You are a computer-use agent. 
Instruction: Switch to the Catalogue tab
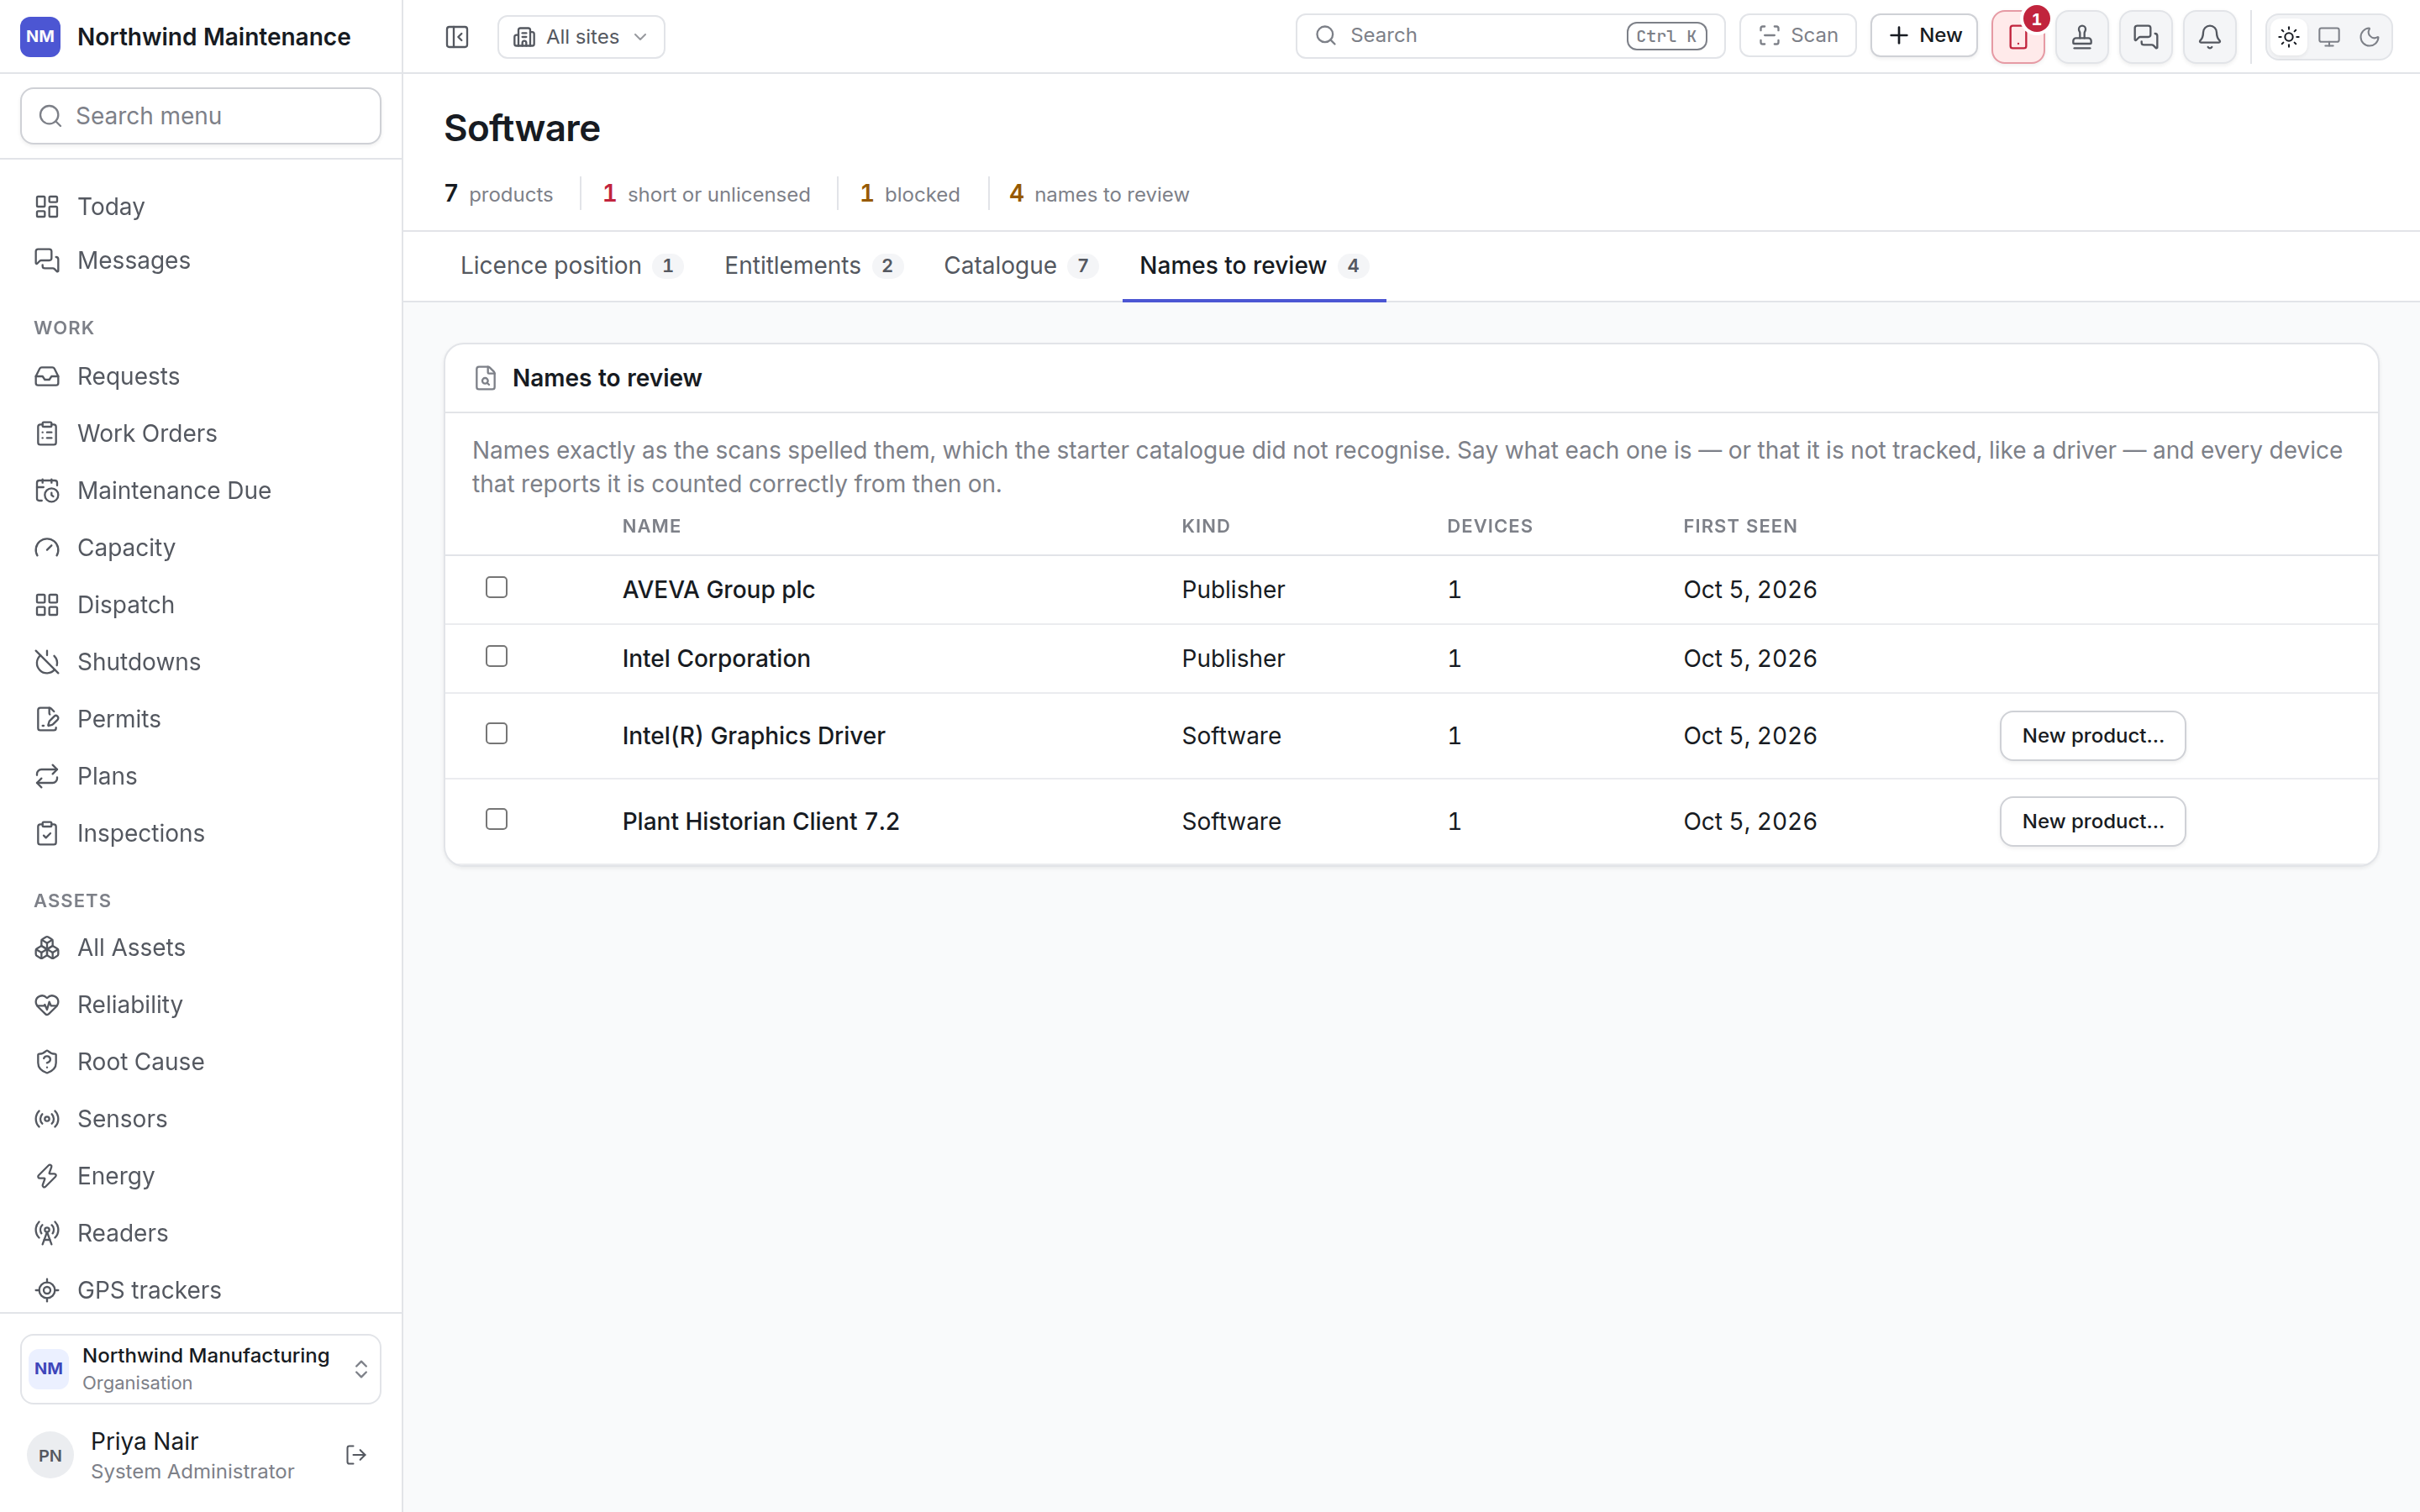point(1020,266)
